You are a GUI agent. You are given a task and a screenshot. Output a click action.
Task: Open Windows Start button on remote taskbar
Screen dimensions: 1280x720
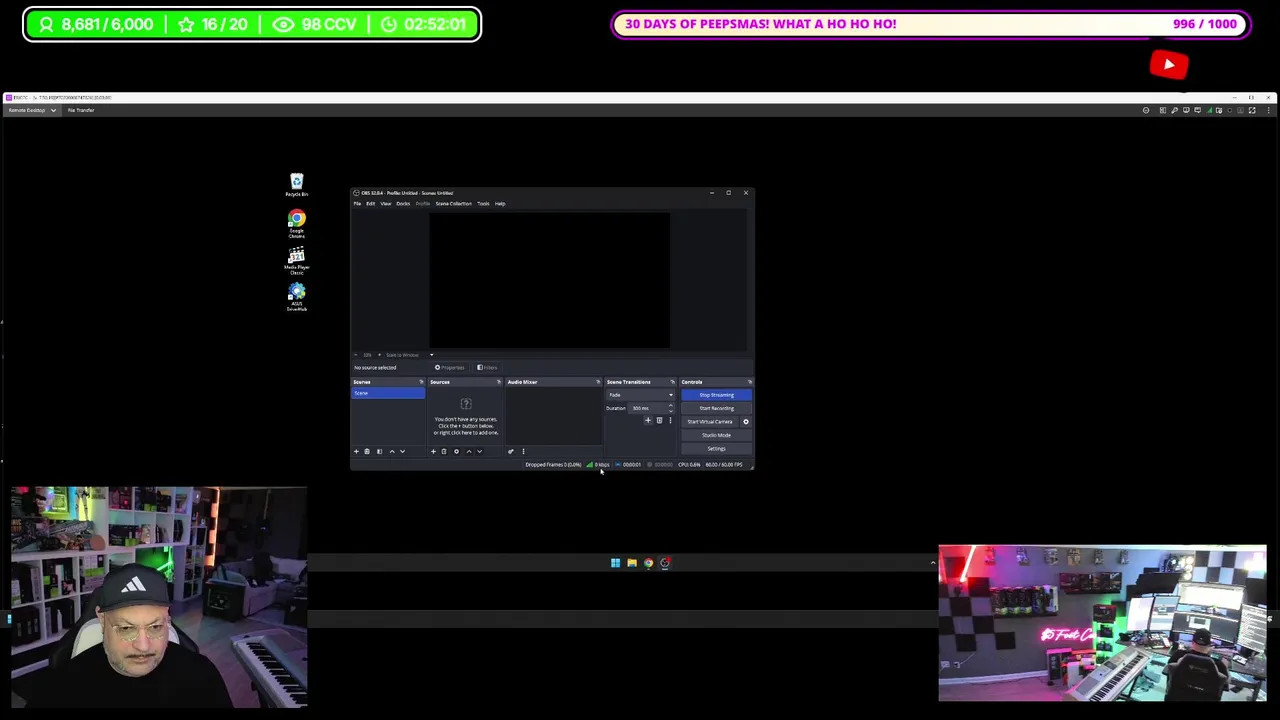[x=615, y=563]
